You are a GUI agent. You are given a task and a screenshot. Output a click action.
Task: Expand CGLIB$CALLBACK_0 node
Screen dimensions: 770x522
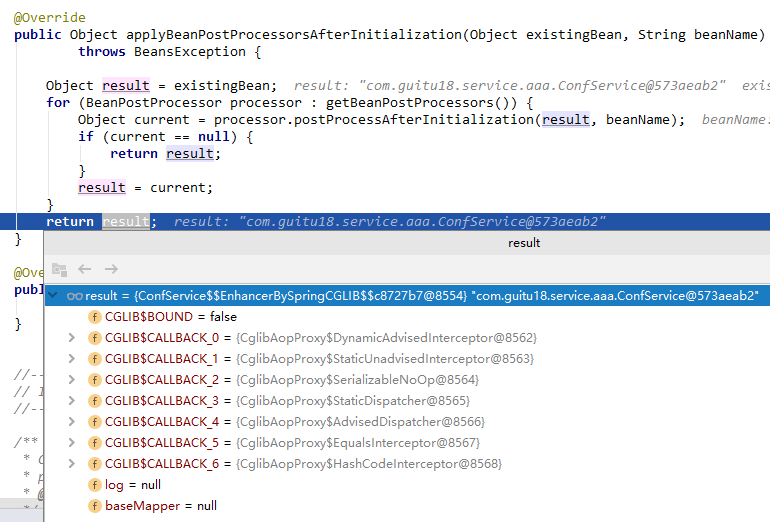(x=72, y=338)
